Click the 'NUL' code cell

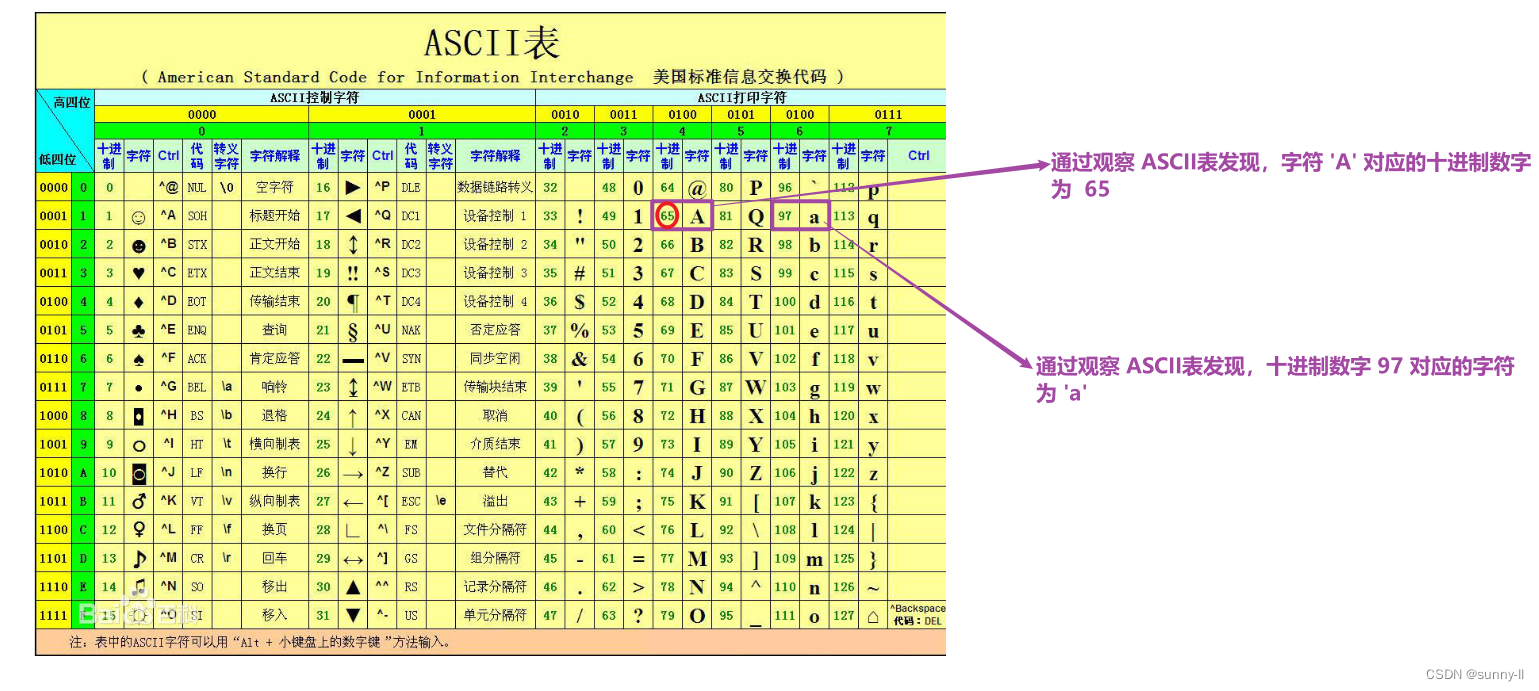pos(197,187)
